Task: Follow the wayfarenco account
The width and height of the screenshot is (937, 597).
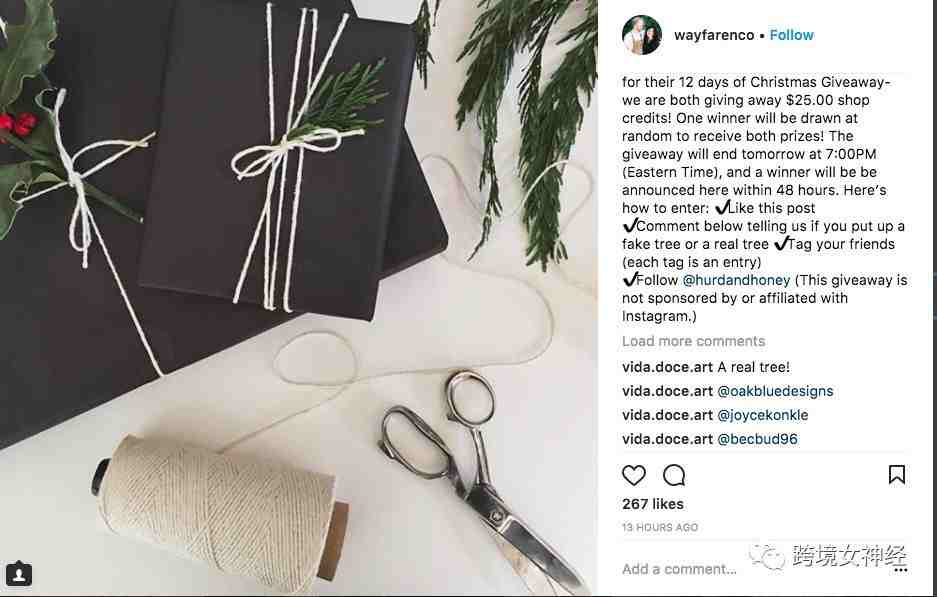Action: [x=791, y=35]
